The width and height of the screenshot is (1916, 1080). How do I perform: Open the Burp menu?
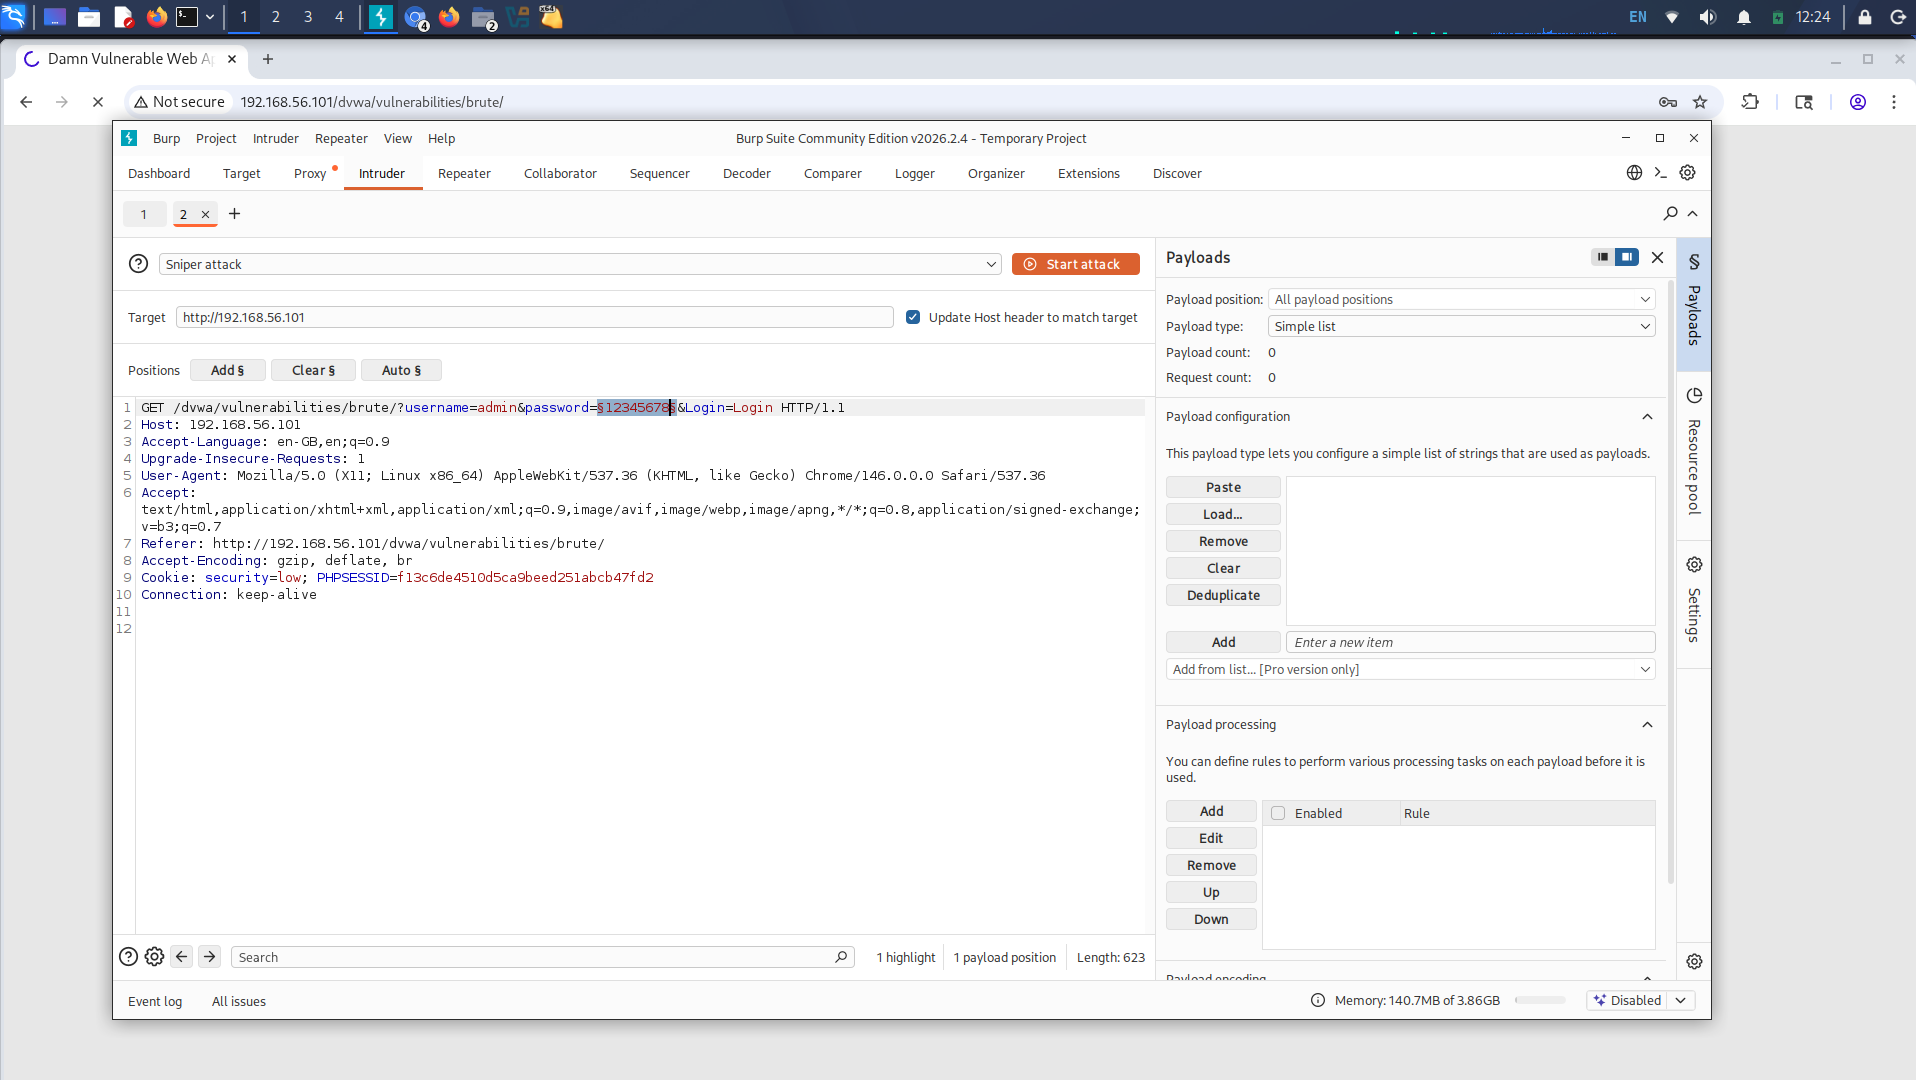click(x=166, y=138)
